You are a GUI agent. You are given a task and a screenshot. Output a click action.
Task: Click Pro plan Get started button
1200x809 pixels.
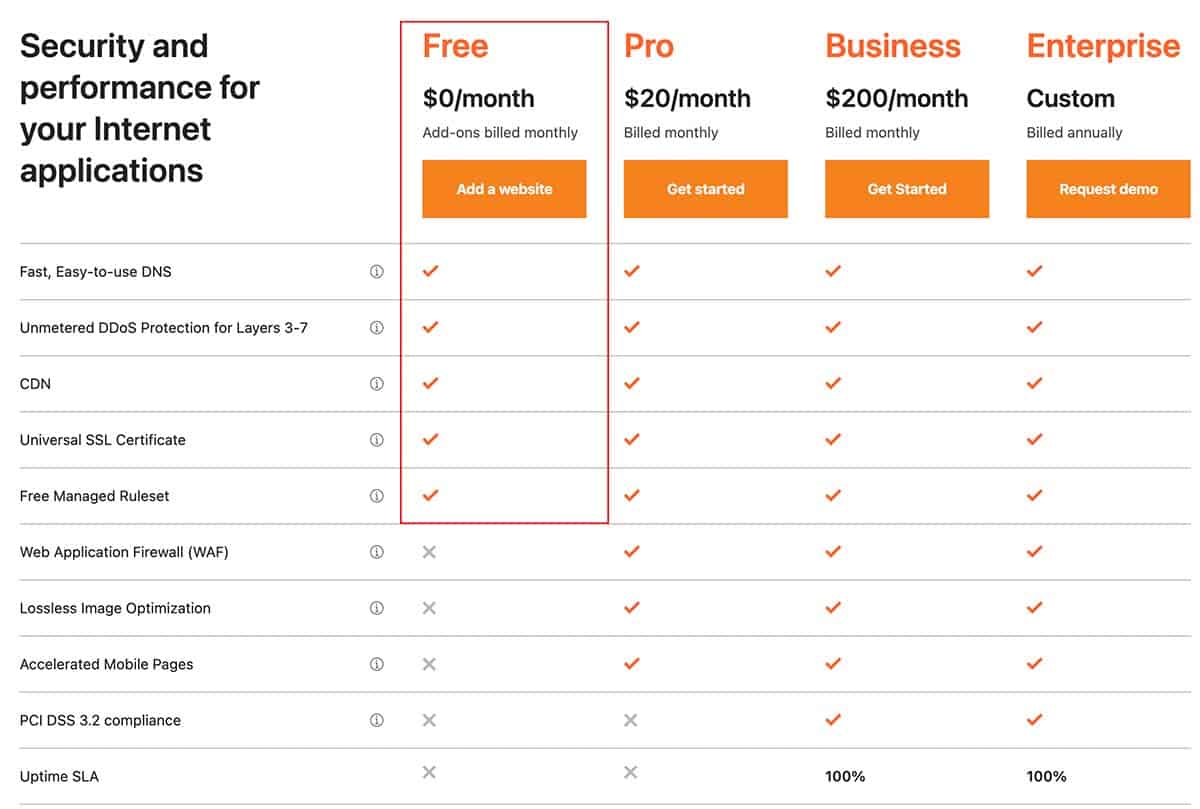pos(706,189)
